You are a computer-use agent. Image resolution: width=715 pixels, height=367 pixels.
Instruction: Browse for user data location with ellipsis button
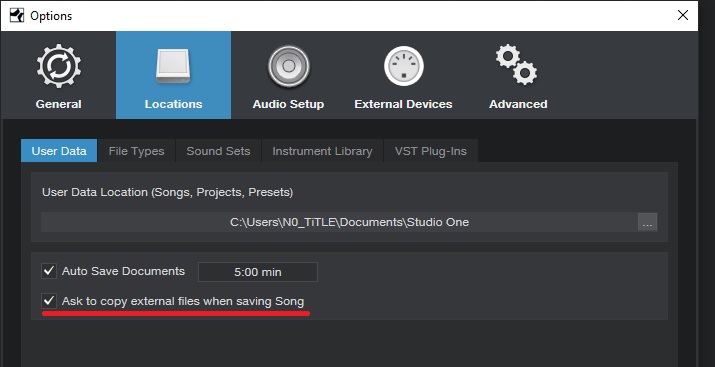pos(648,222)
